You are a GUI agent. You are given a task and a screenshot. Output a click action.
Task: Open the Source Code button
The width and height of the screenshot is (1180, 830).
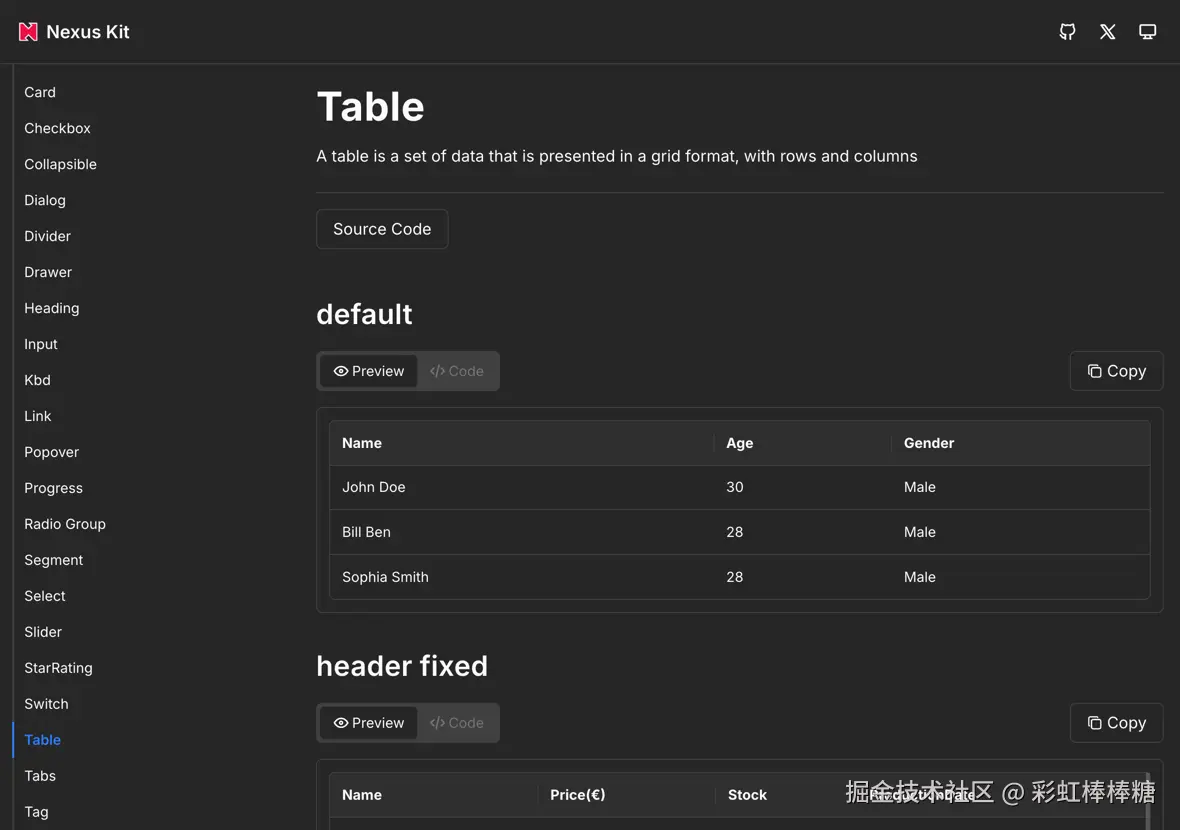pyautogui.click(x=382, y=229)
